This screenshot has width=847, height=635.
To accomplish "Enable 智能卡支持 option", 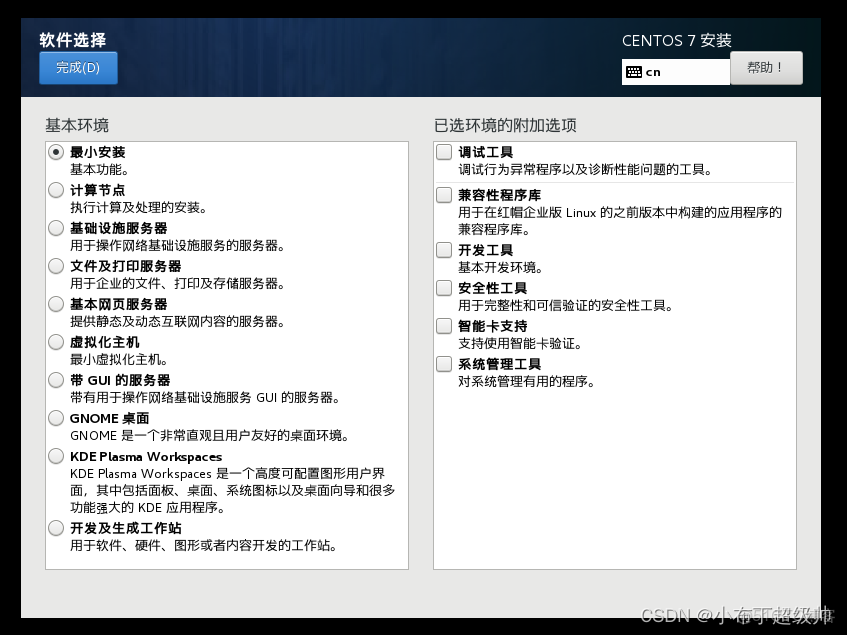I will pyautogui.click(x=443, y=326).
